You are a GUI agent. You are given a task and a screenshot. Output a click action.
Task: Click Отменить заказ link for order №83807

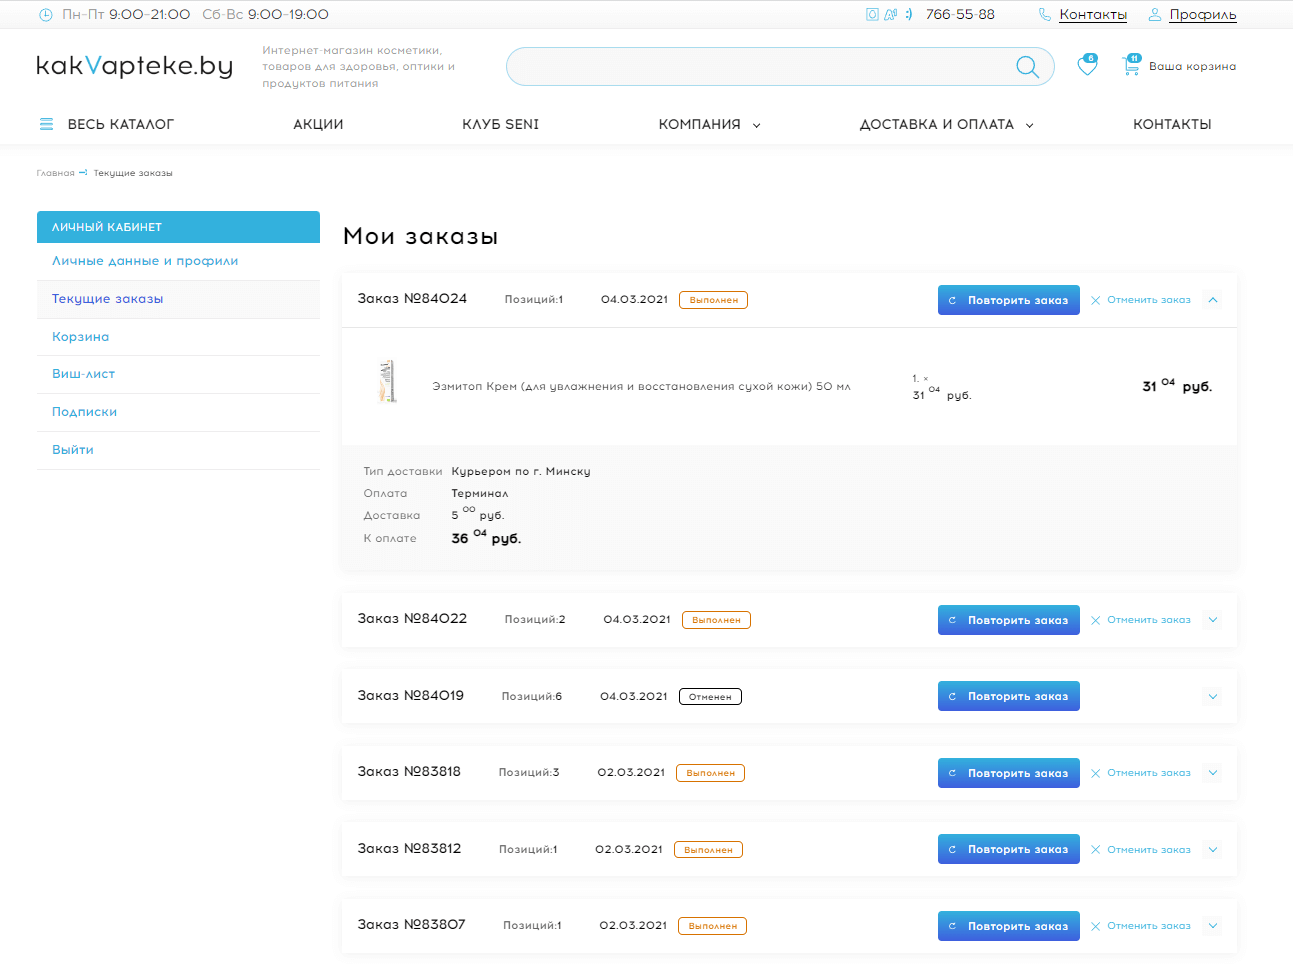click(x=1148, y=926)
